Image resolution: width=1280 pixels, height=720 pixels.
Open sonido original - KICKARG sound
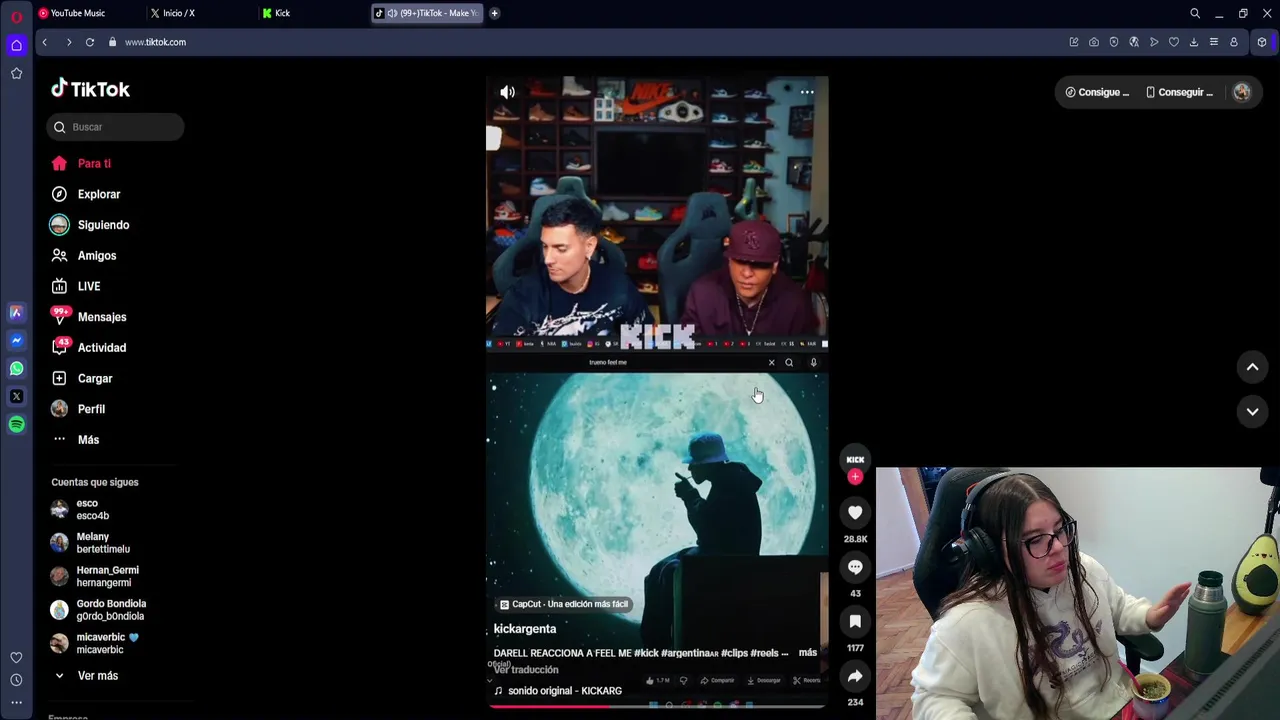[x=558, y=691]
